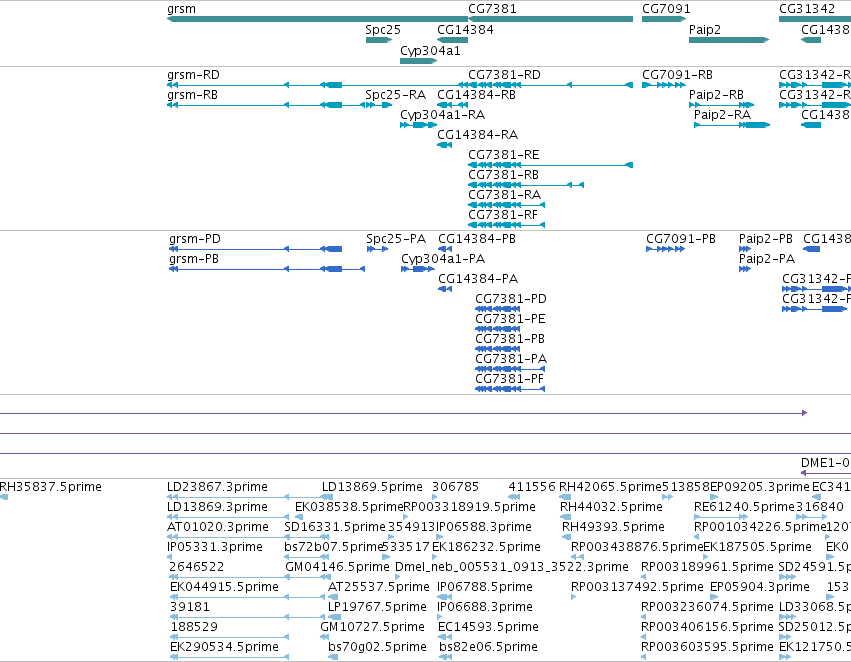The image size is (851, 662).
Task: Click the Paip2-PA protein label
Action: click(x=767, y=259)
